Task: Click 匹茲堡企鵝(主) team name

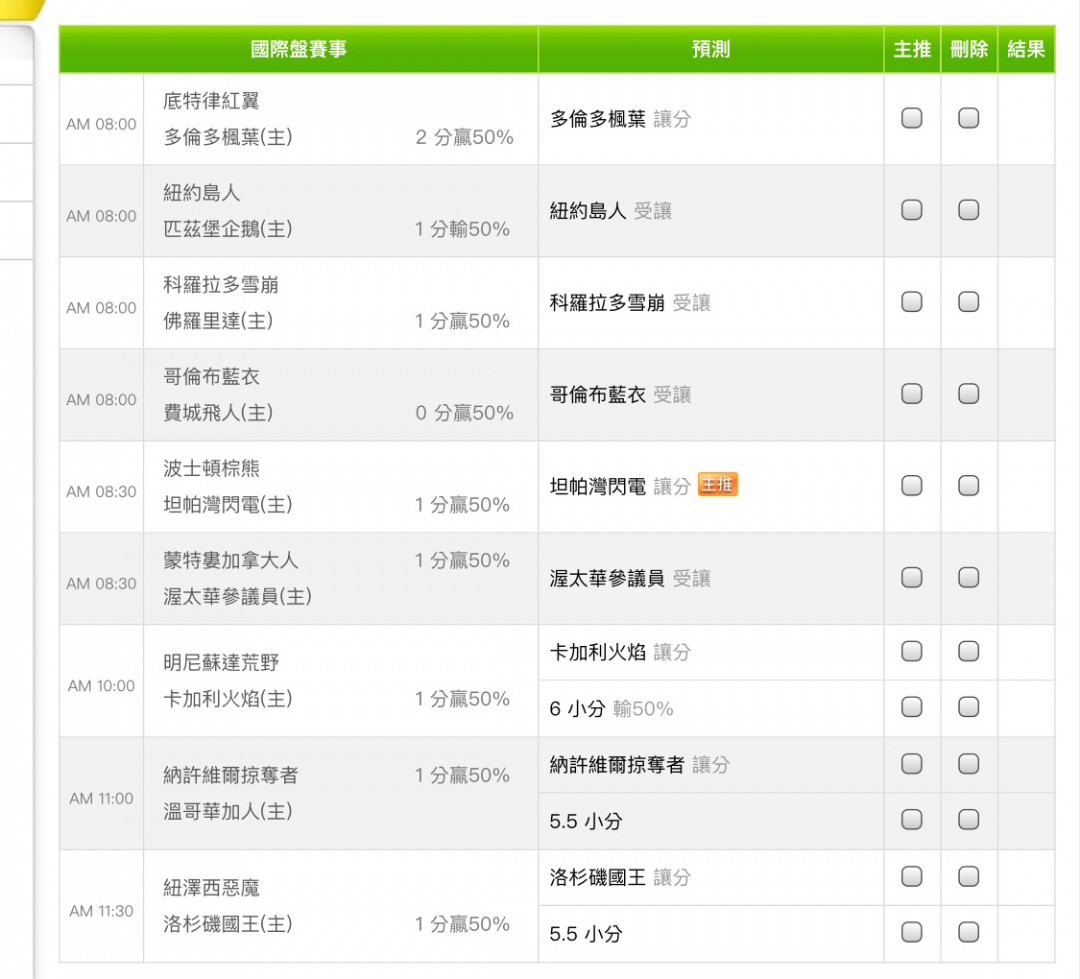Action: click(x=228, y=229)
